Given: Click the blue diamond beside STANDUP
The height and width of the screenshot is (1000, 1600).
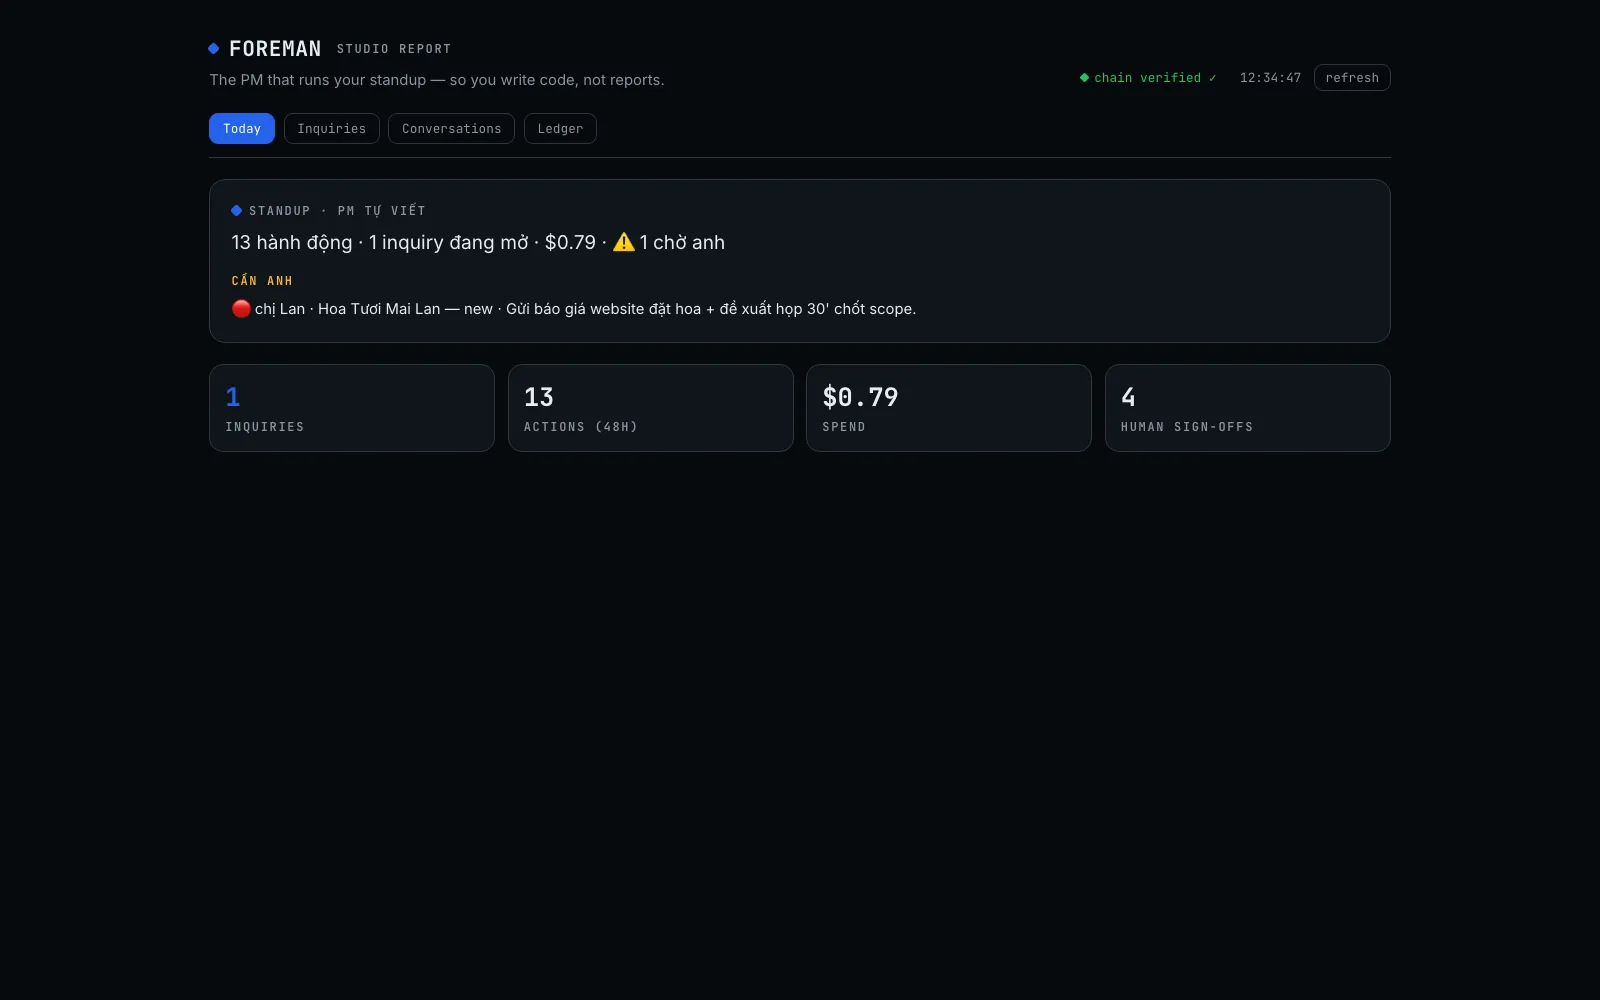Looking at the screenshot, I should point(236,210).
